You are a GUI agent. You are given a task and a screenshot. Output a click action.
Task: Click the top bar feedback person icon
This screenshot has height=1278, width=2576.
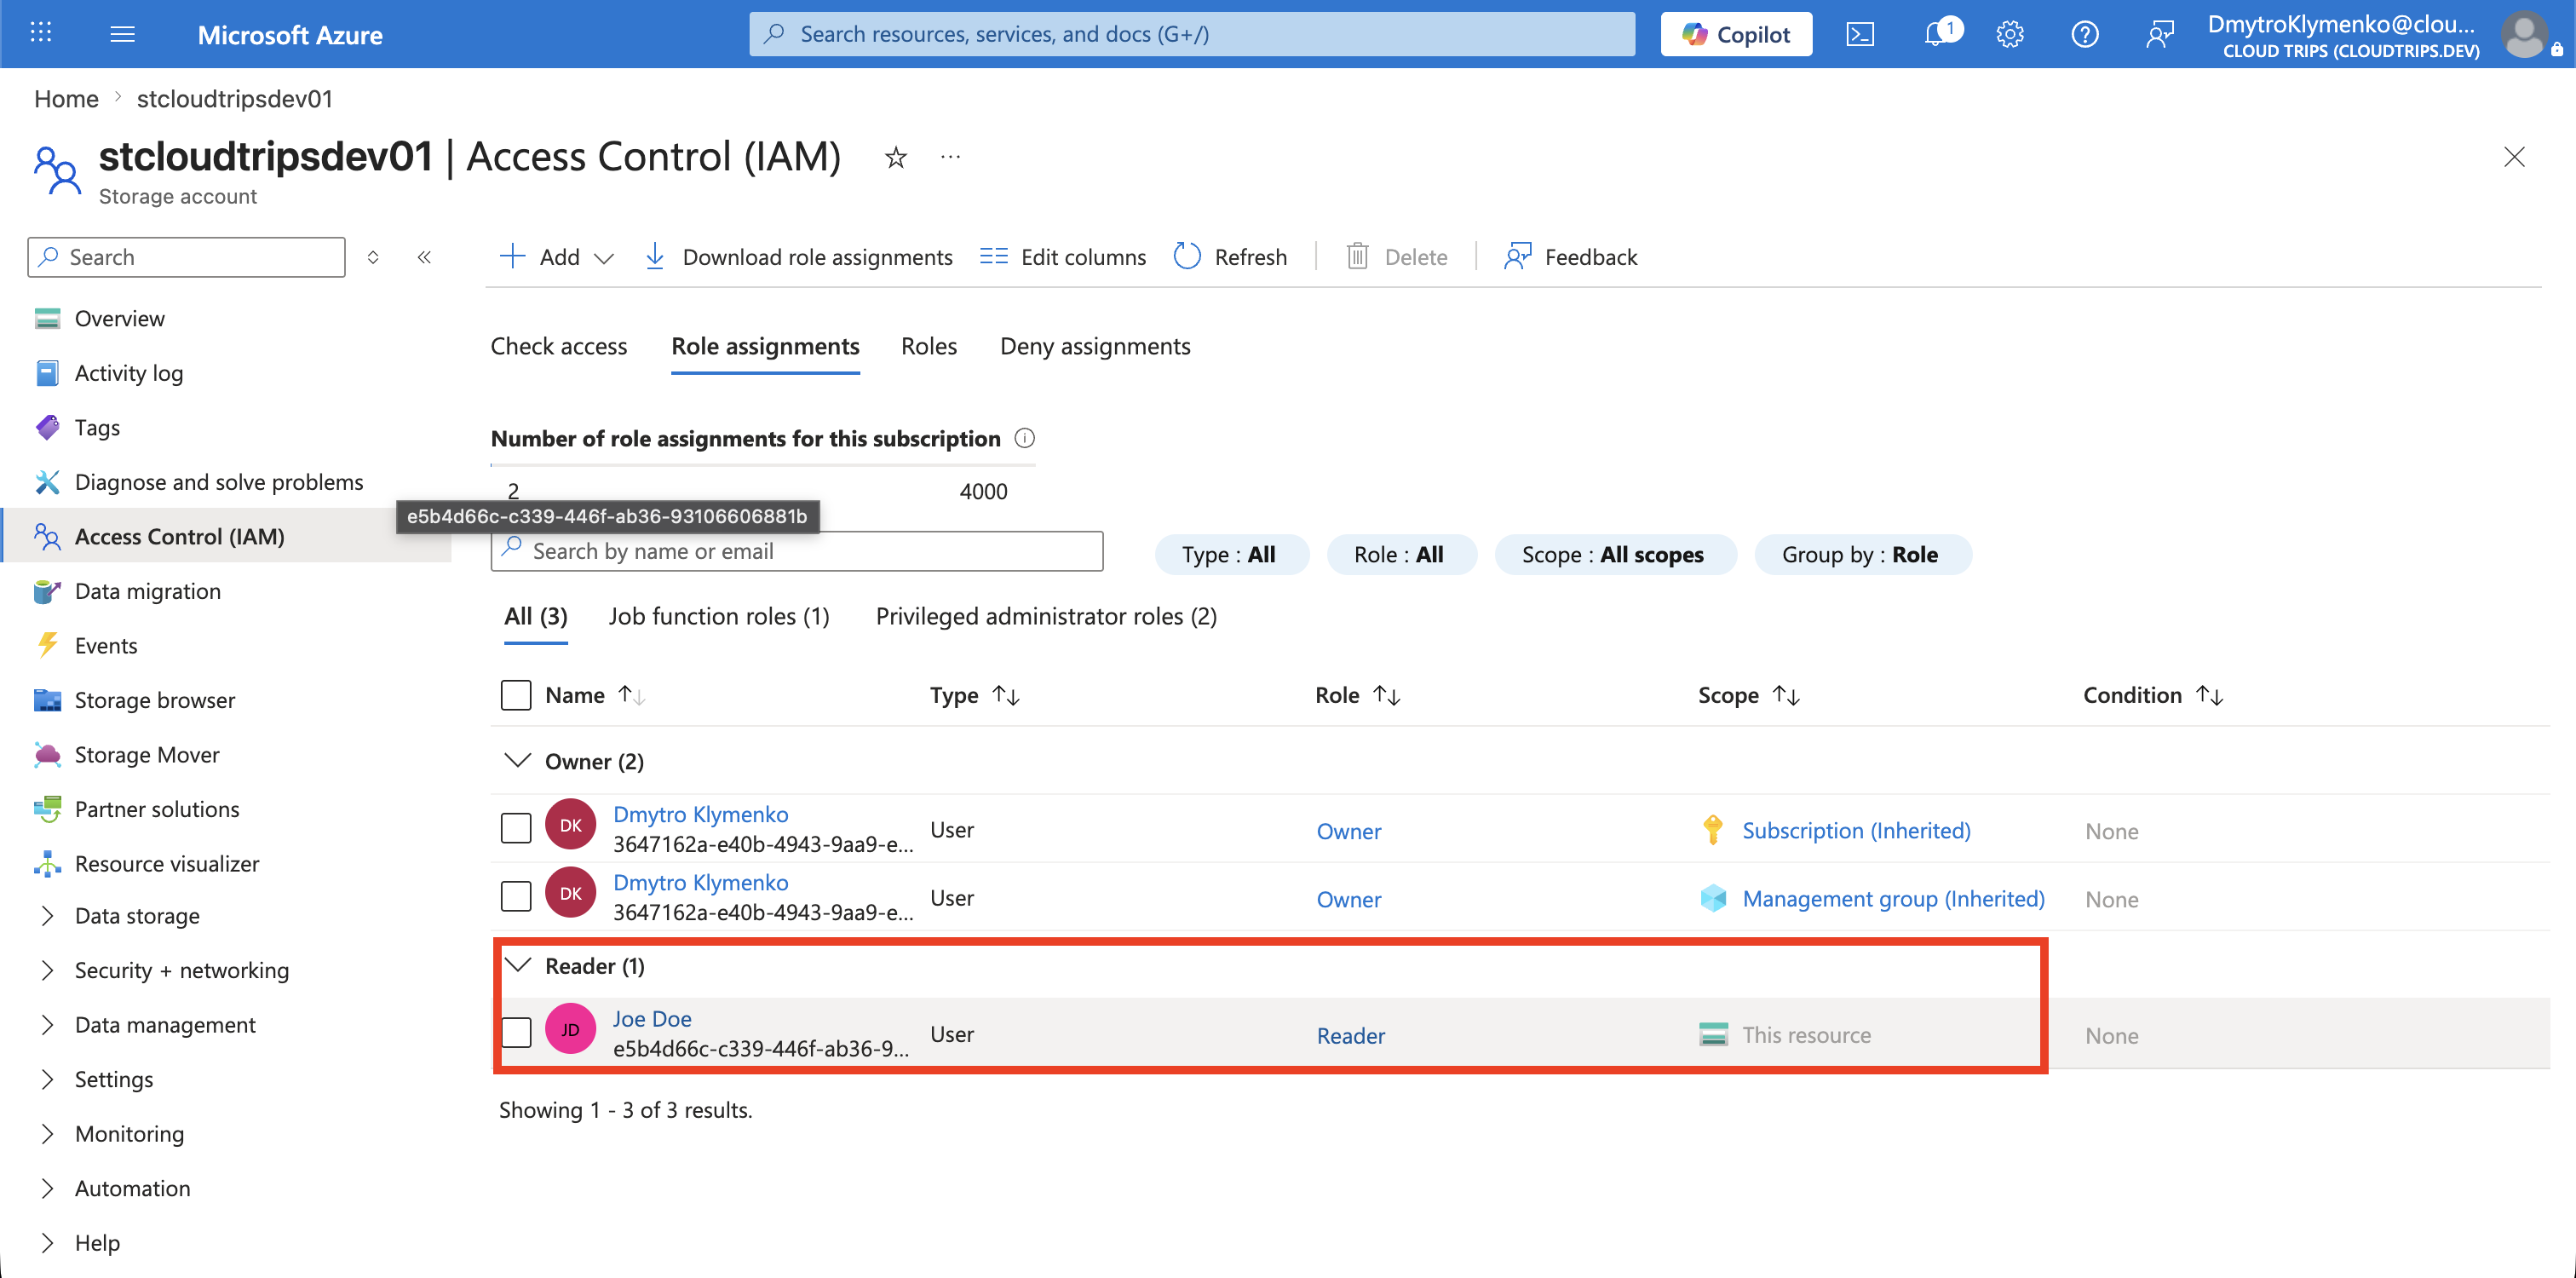(2160, 34)
